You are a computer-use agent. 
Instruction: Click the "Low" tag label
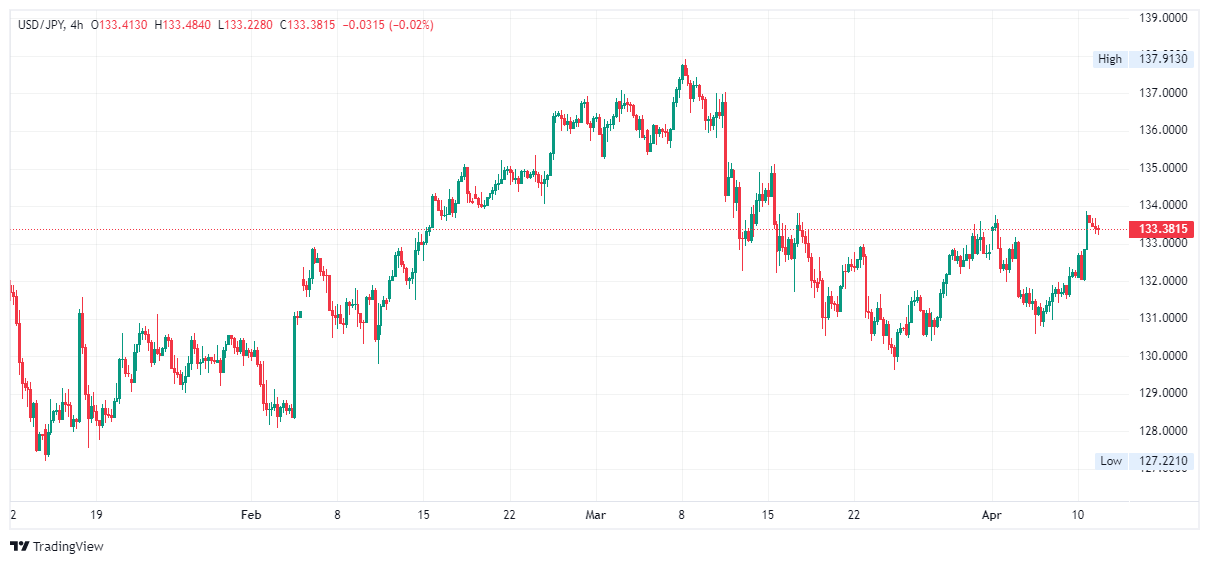tap(1111, 461)
